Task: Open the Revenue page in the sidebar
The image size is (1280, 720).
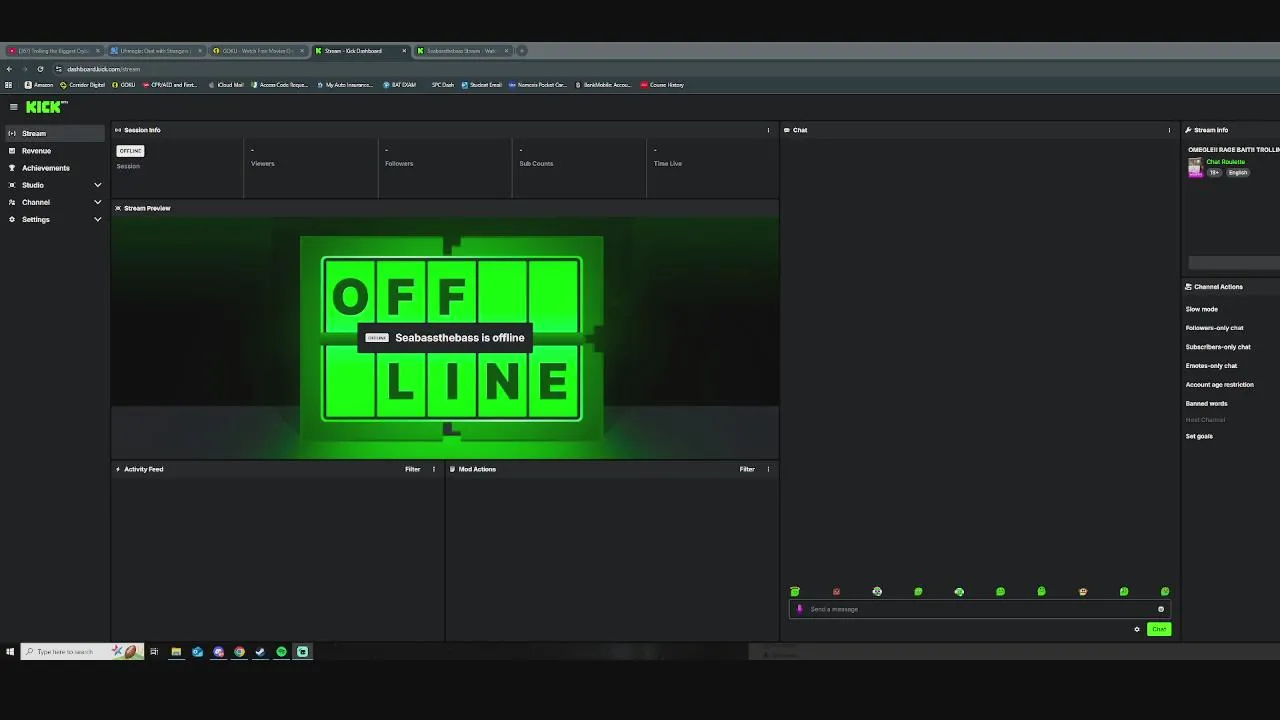Action: tap(53, 151)
